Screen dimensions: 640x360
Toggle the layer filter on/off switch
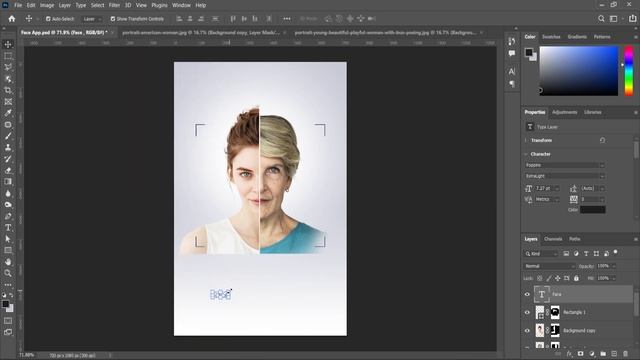616,253
